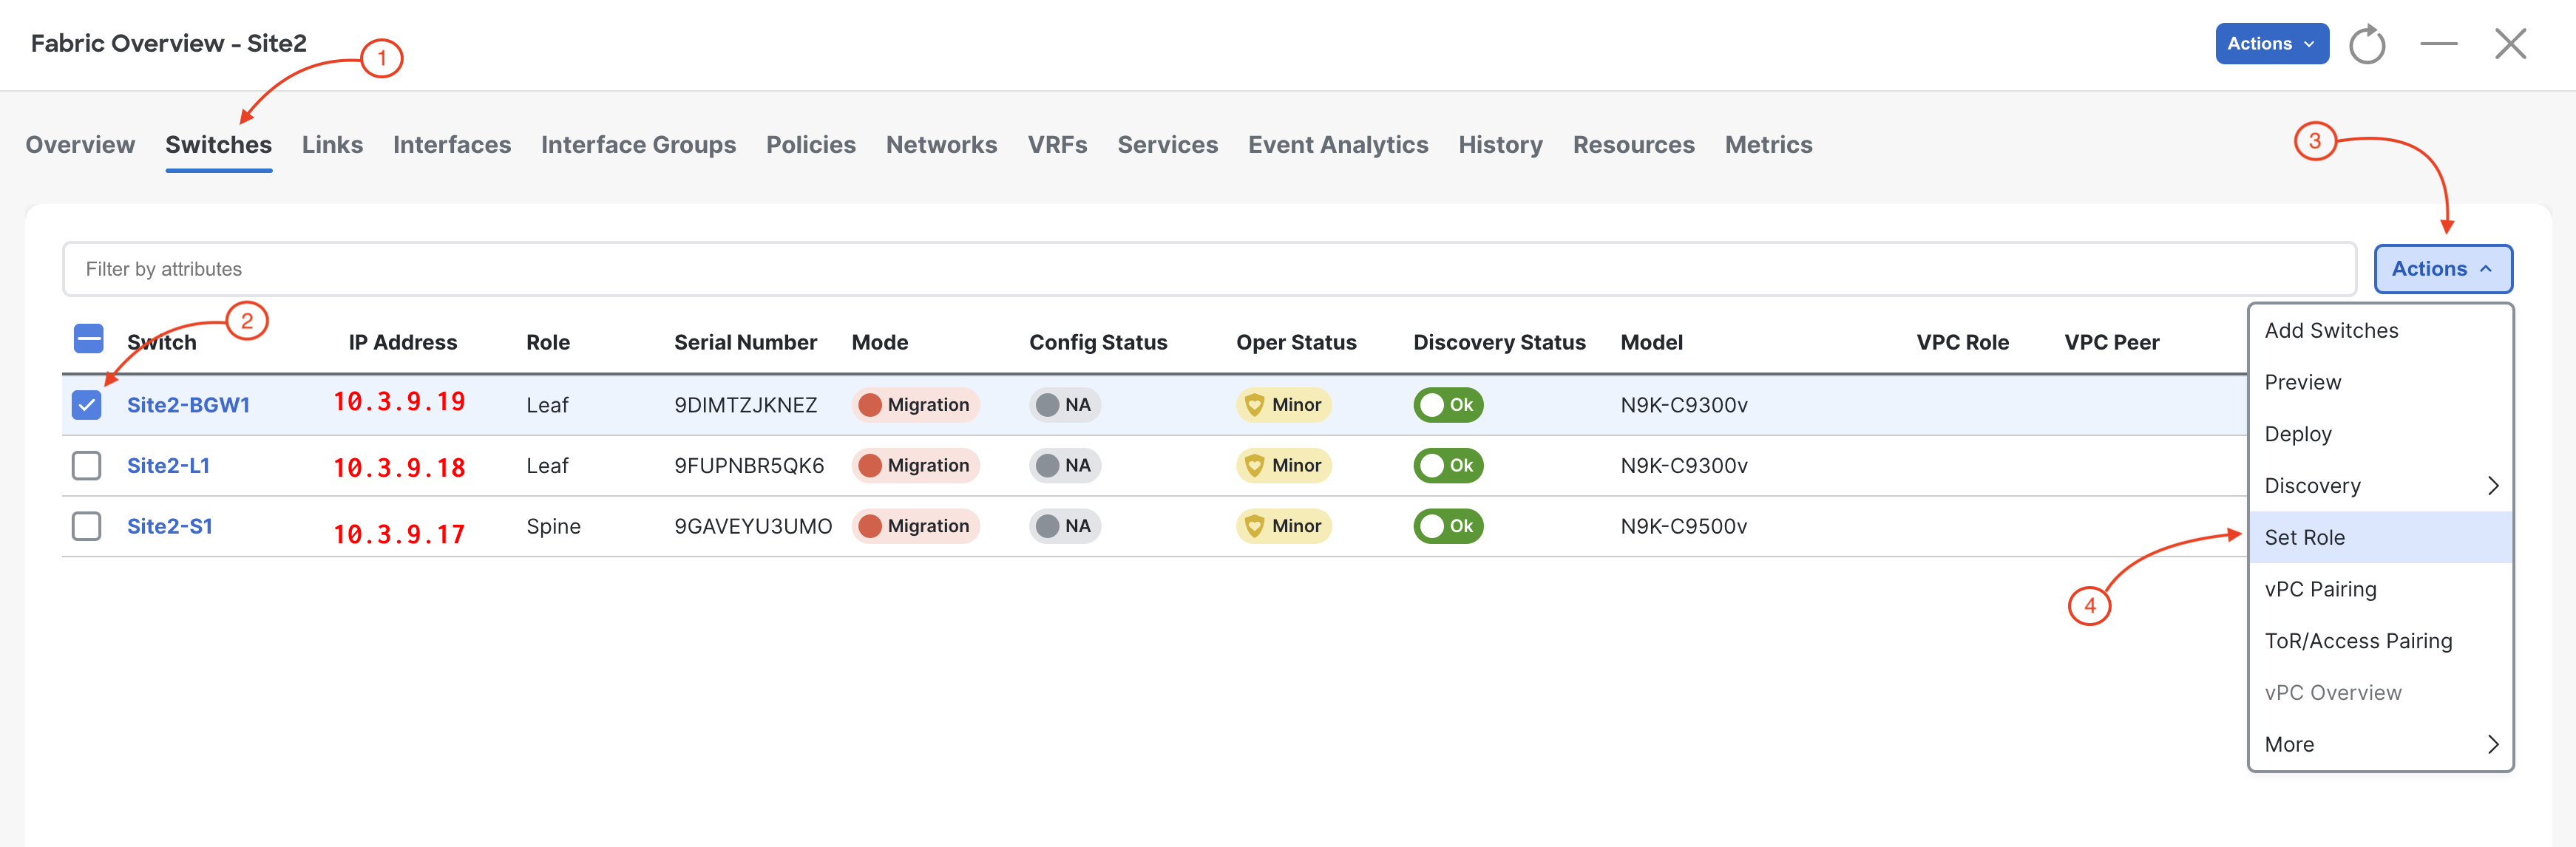Open the Site2-L1 switch link
This screenshot has height=847, width=2576.
click(x=168, y=466)
